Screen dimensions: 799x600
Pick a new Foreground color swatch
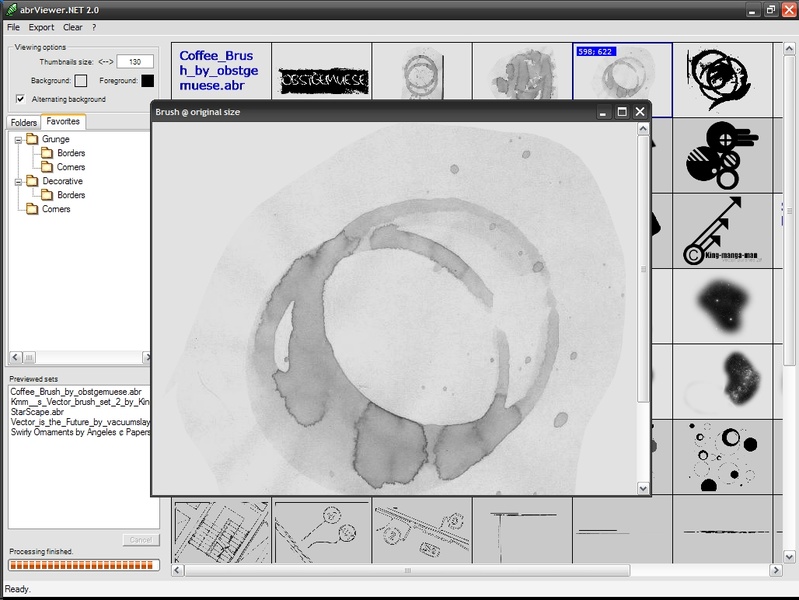[147, 80]
